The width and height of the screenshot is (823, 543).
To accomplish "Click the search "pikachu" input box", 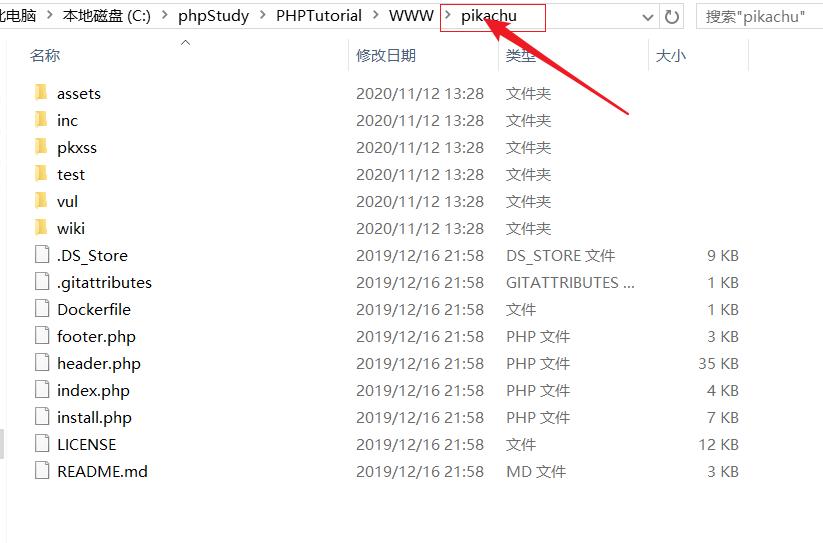I will (759, 17).
